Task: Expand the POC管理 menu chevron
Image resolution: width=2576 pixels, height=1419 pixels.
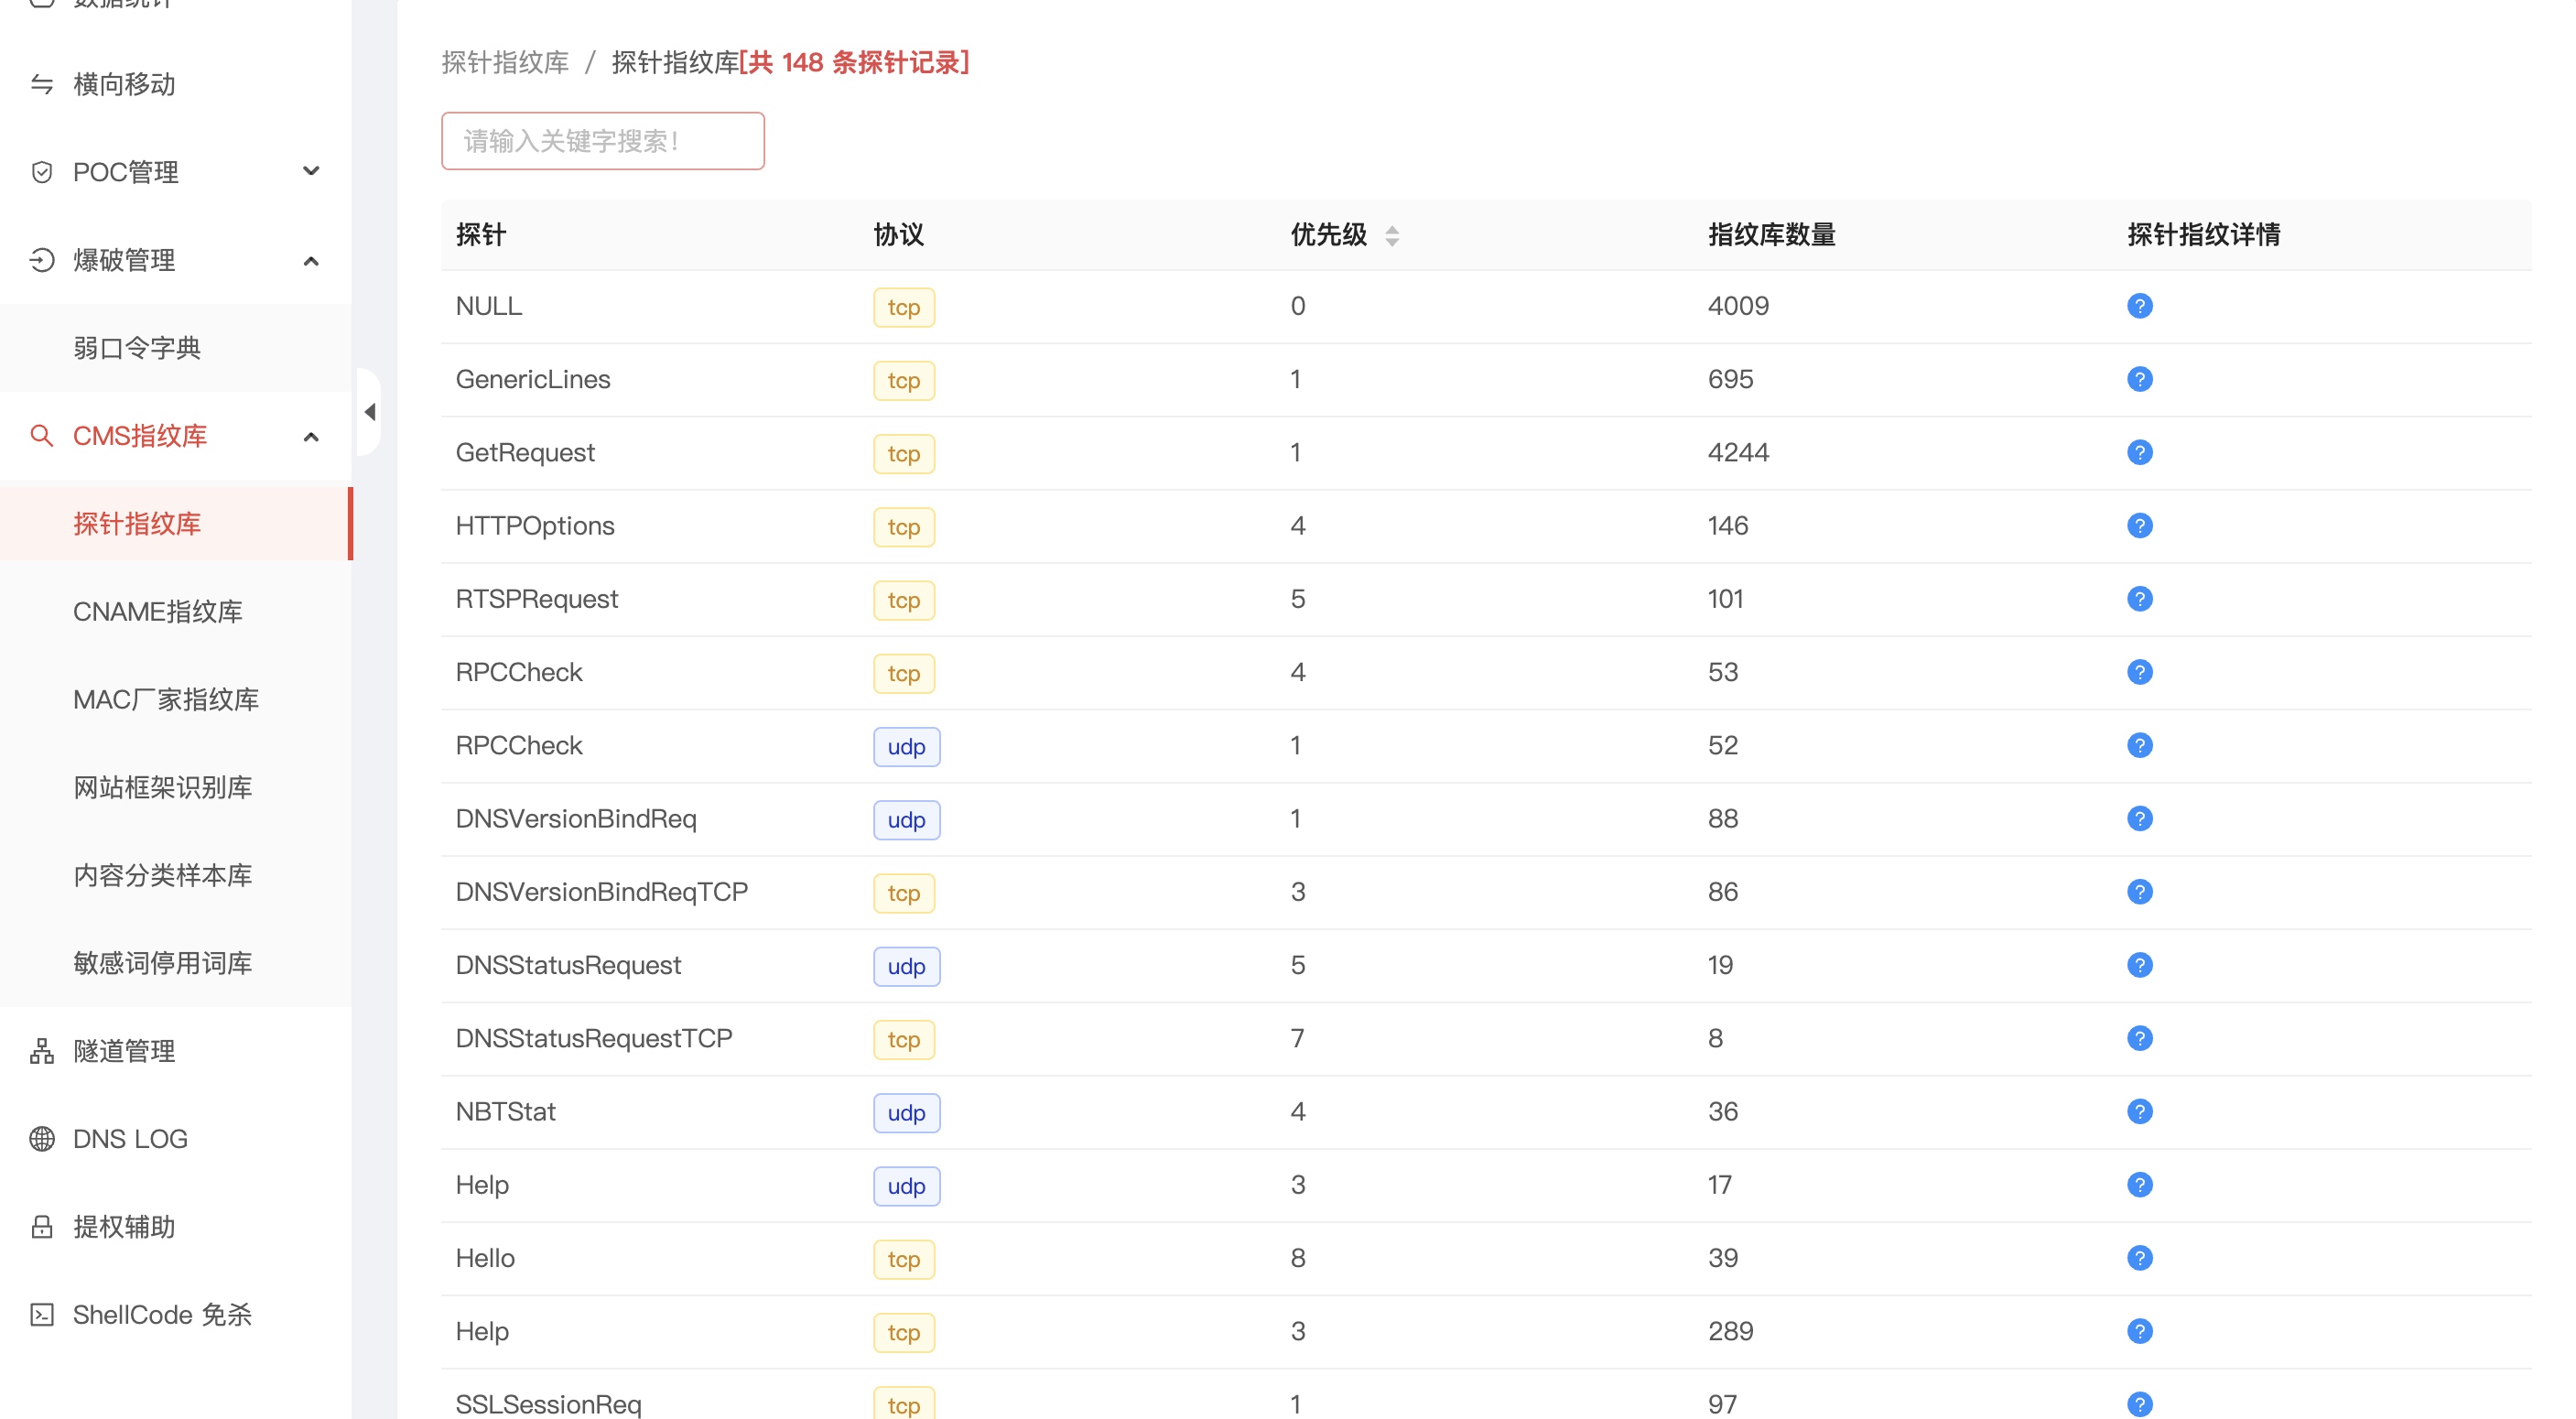Action: [311, 172]
